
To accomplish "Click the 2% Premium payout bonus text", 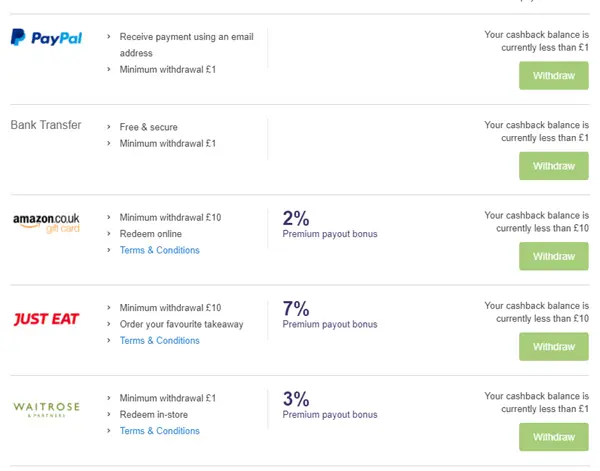I will click(x=330, y=224).
